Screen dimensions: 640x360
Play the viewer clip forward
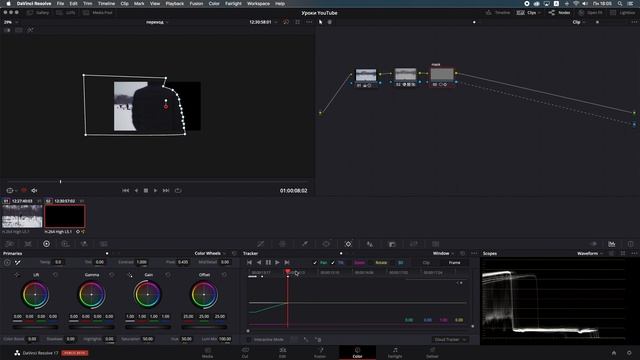point(156,191)
